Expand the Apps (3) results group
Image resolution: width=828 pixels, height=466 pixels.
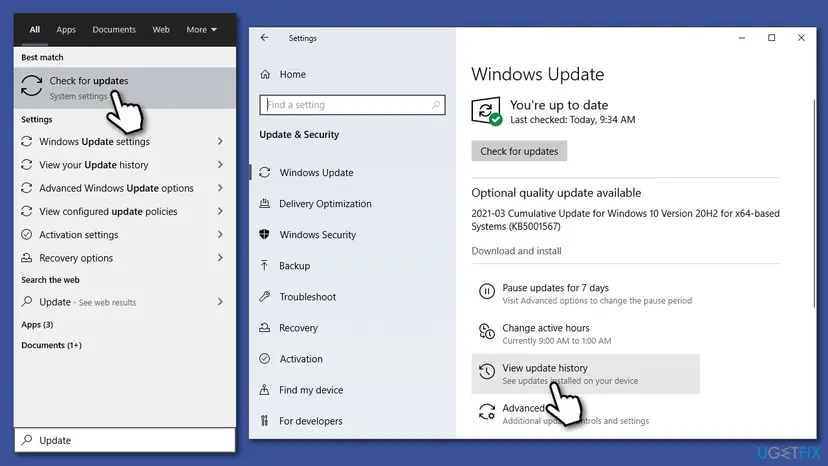[37, 324]
